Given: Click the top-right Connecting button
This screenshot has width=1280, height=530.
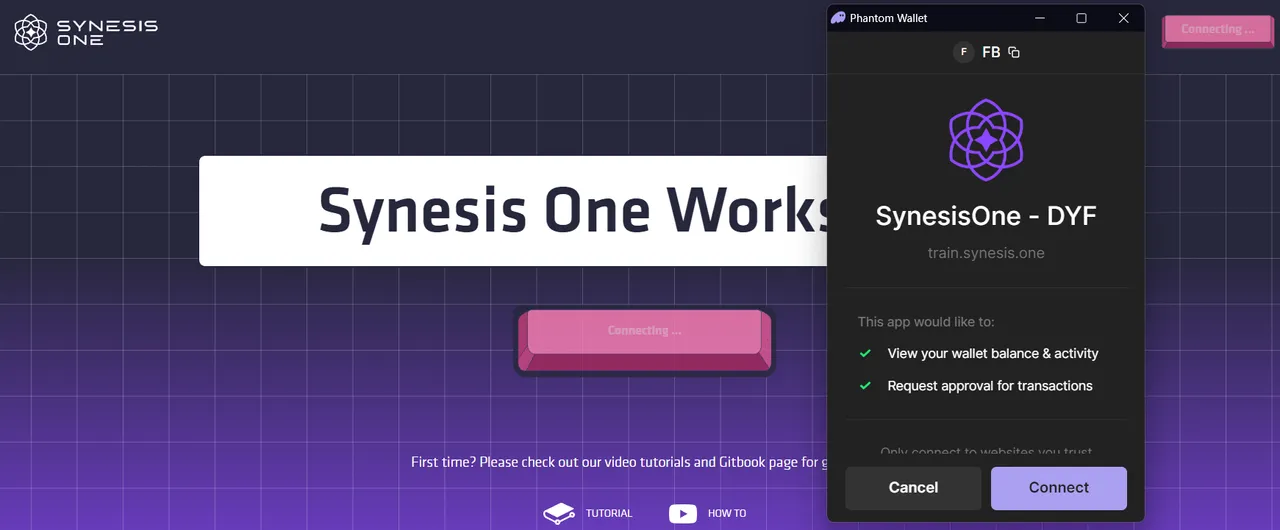Looking at the screenshot, I should [1217, 30].
